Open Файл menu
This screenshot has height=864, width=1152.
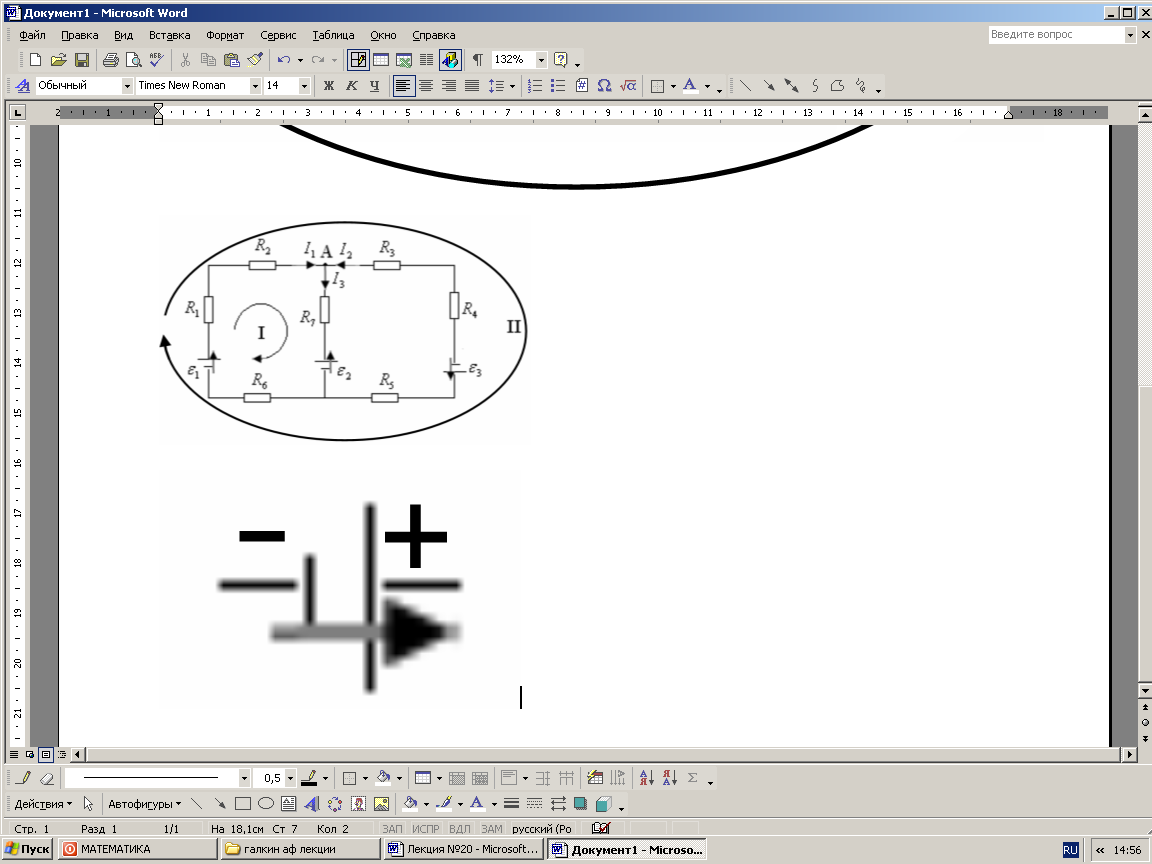click(32, 35)
